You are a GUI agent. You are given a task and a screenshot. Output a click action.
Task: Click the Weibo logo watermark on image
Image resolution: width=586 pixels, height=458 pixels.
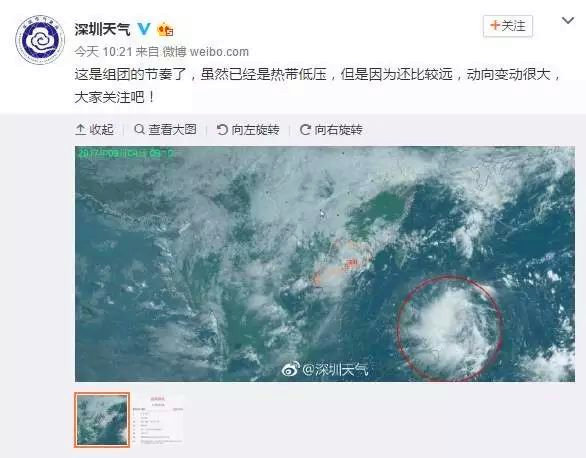coord(291,369)
